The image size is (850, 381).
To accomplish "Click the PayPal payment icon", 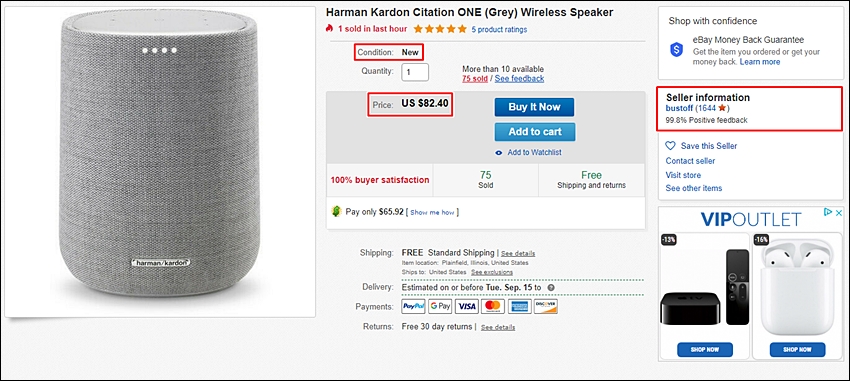I will 414,306.
